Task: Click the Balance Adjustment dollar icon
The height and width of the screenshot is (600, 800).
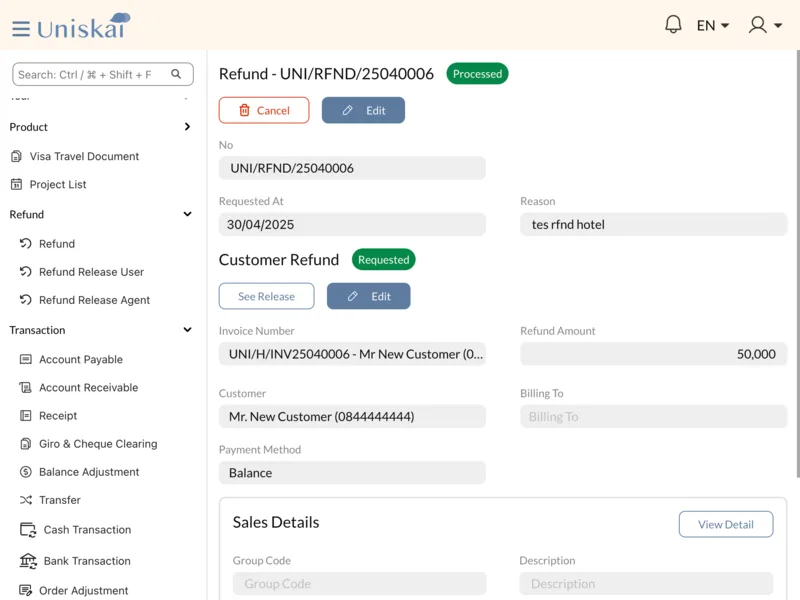Action: 26,472
